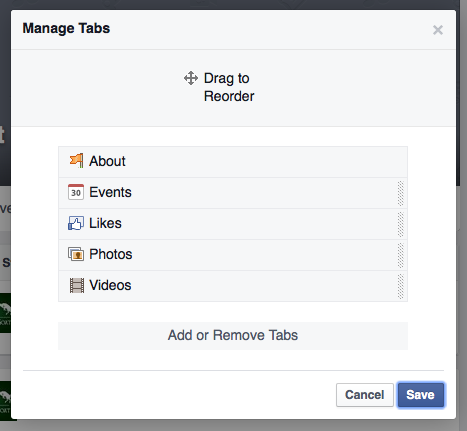Click the orange flag About icon
This screenshot has height=431, width=467.
[76, 161]
